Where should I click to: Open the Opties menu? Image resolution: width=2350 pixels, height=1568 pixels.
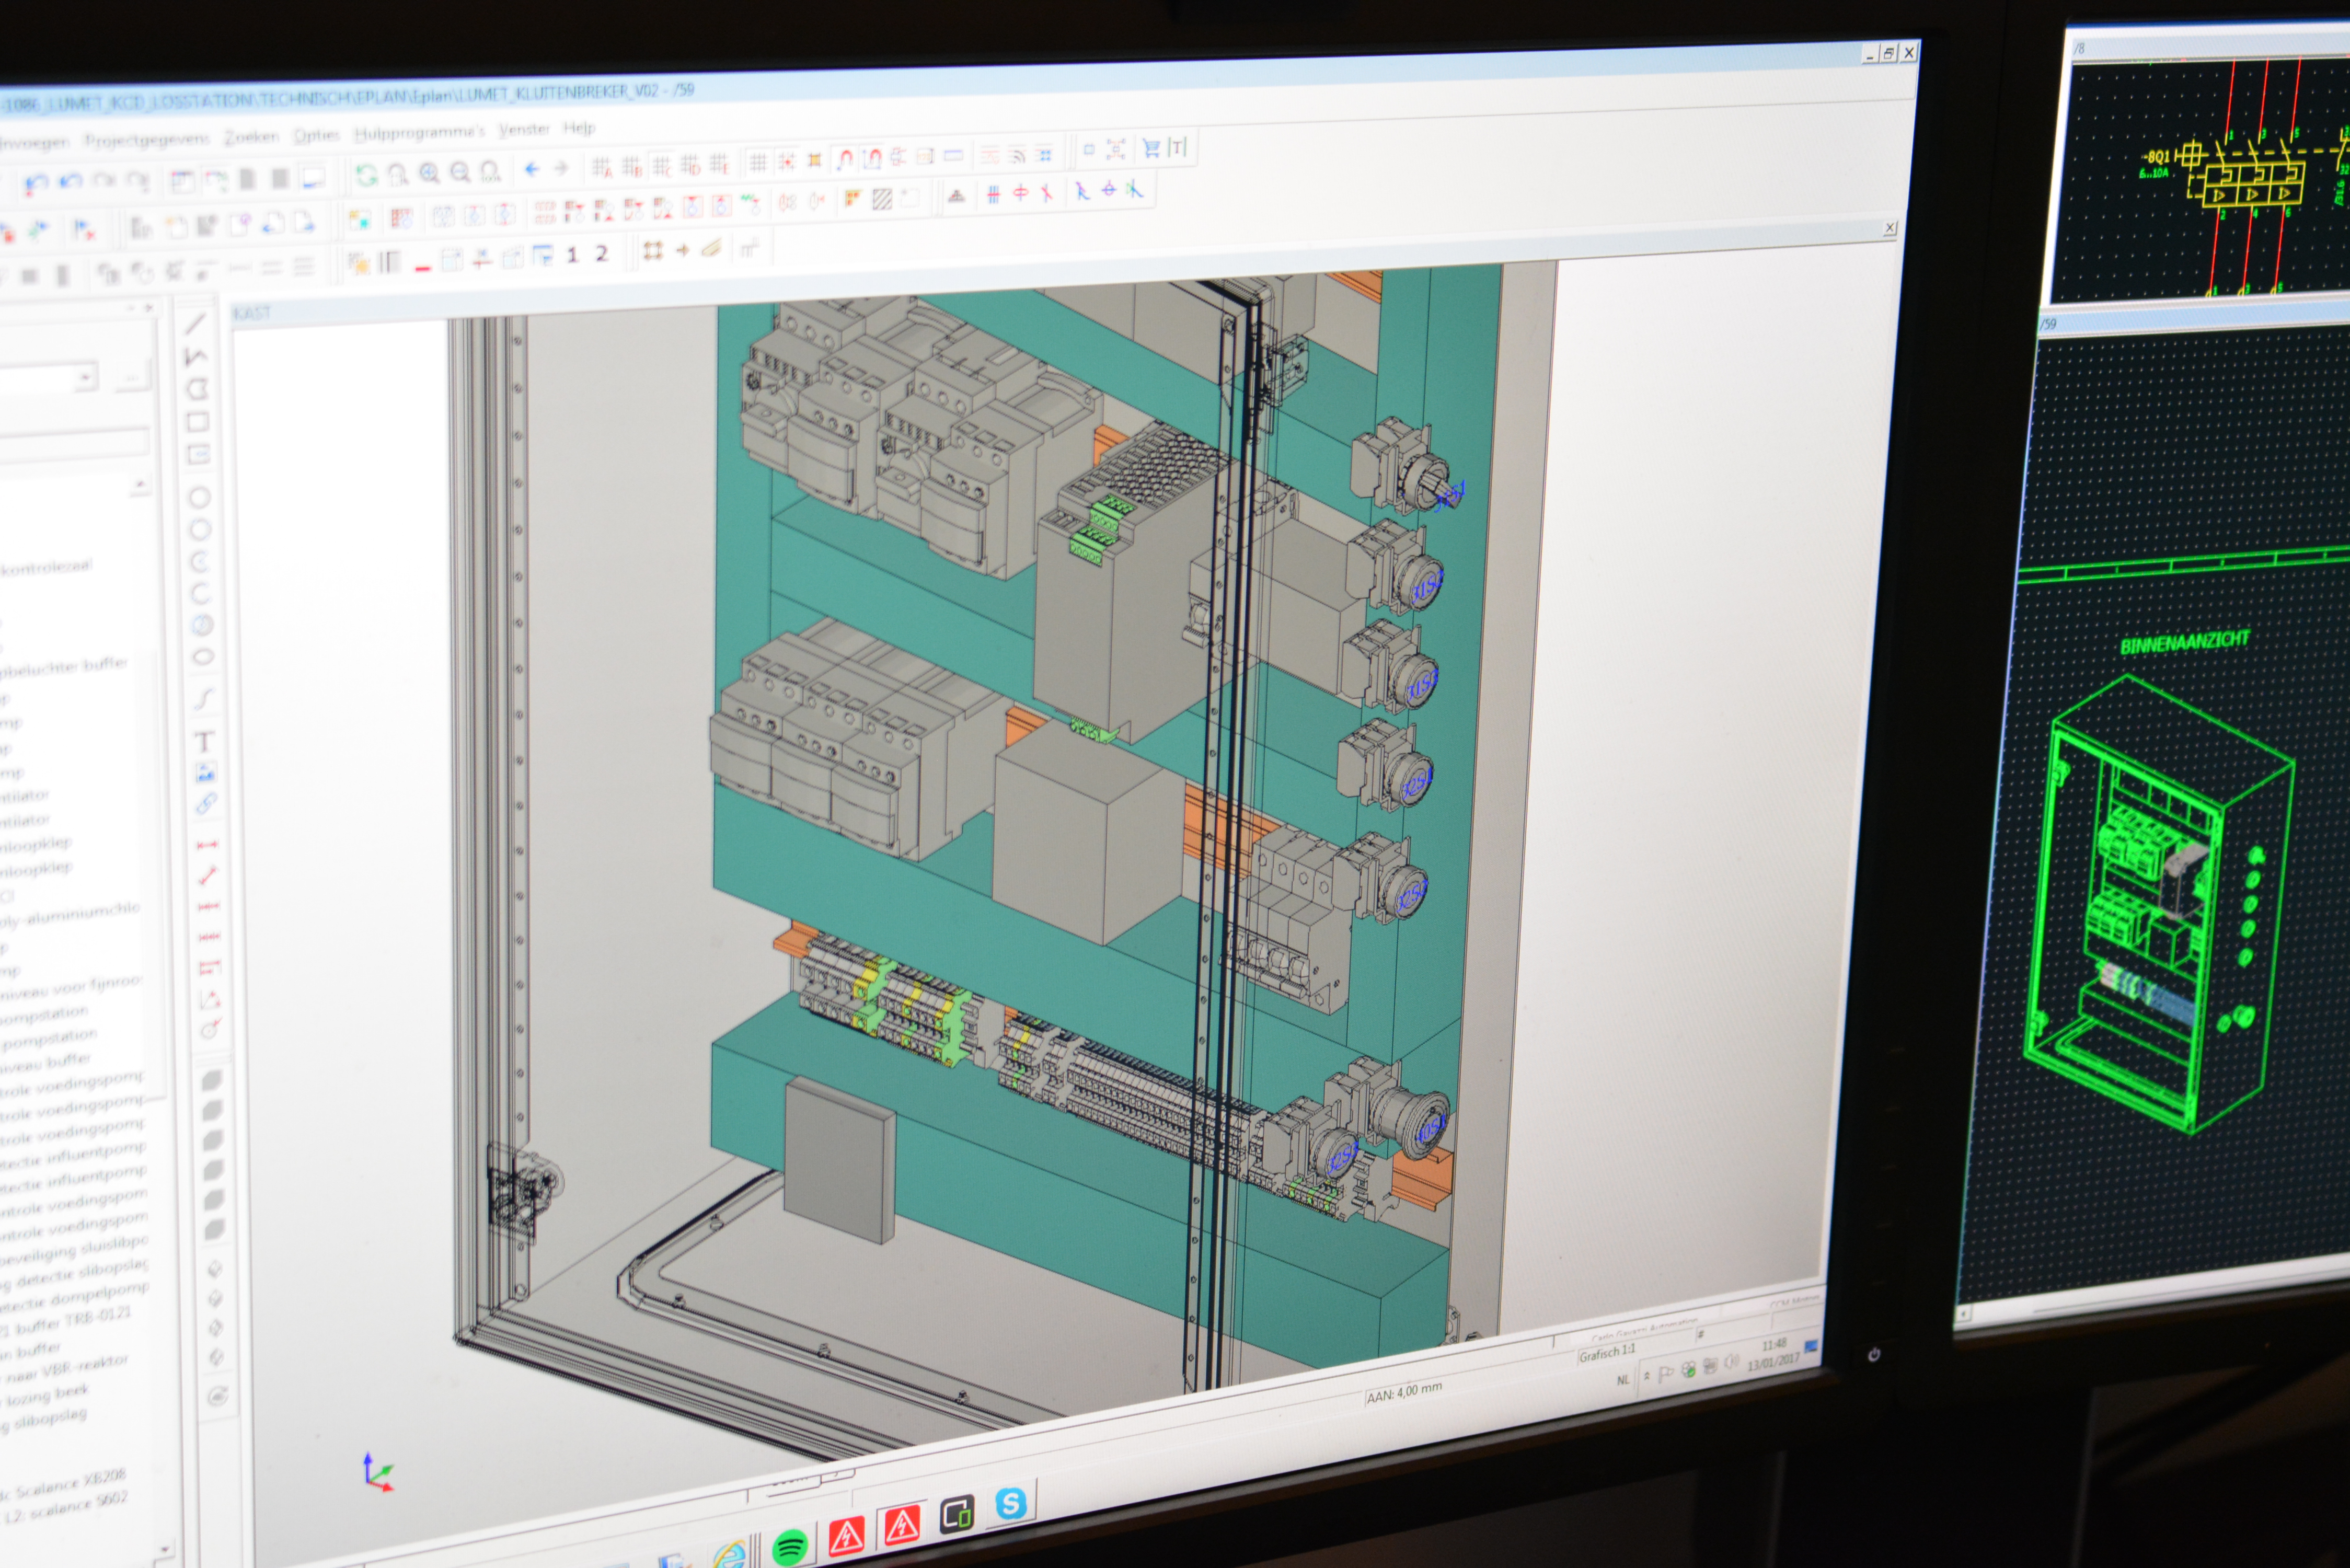(316, 134)
